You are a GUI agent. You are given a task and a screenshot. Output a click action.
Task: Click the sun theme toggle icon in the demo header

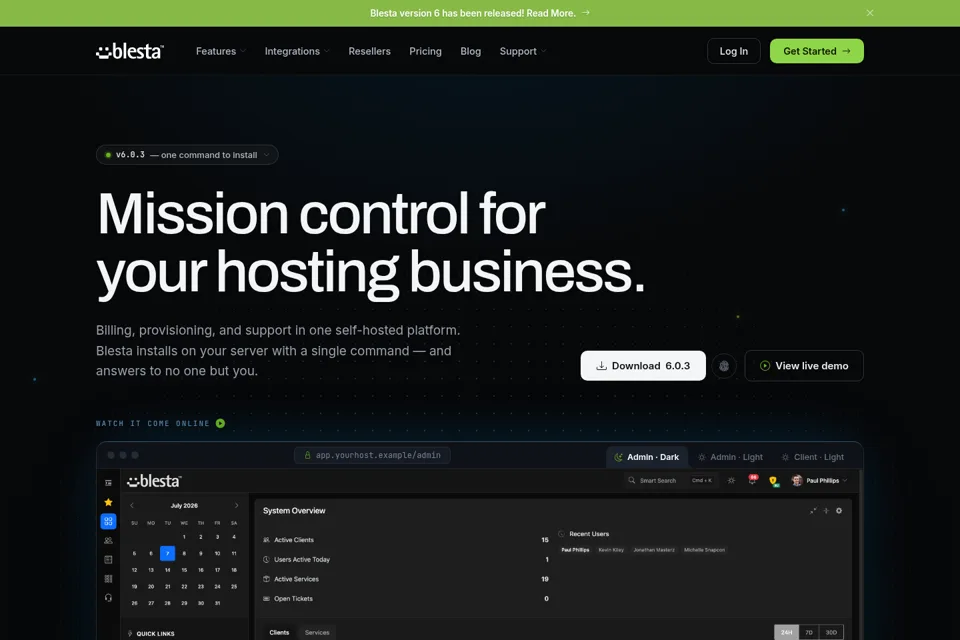point(731,481)
